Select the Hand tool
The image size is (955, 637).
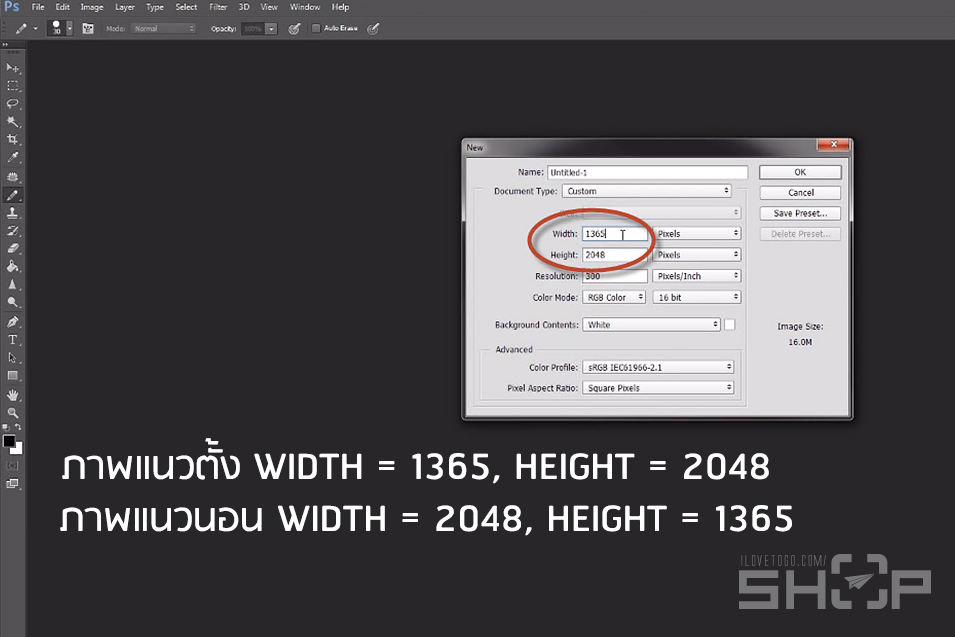click(12, 395)
